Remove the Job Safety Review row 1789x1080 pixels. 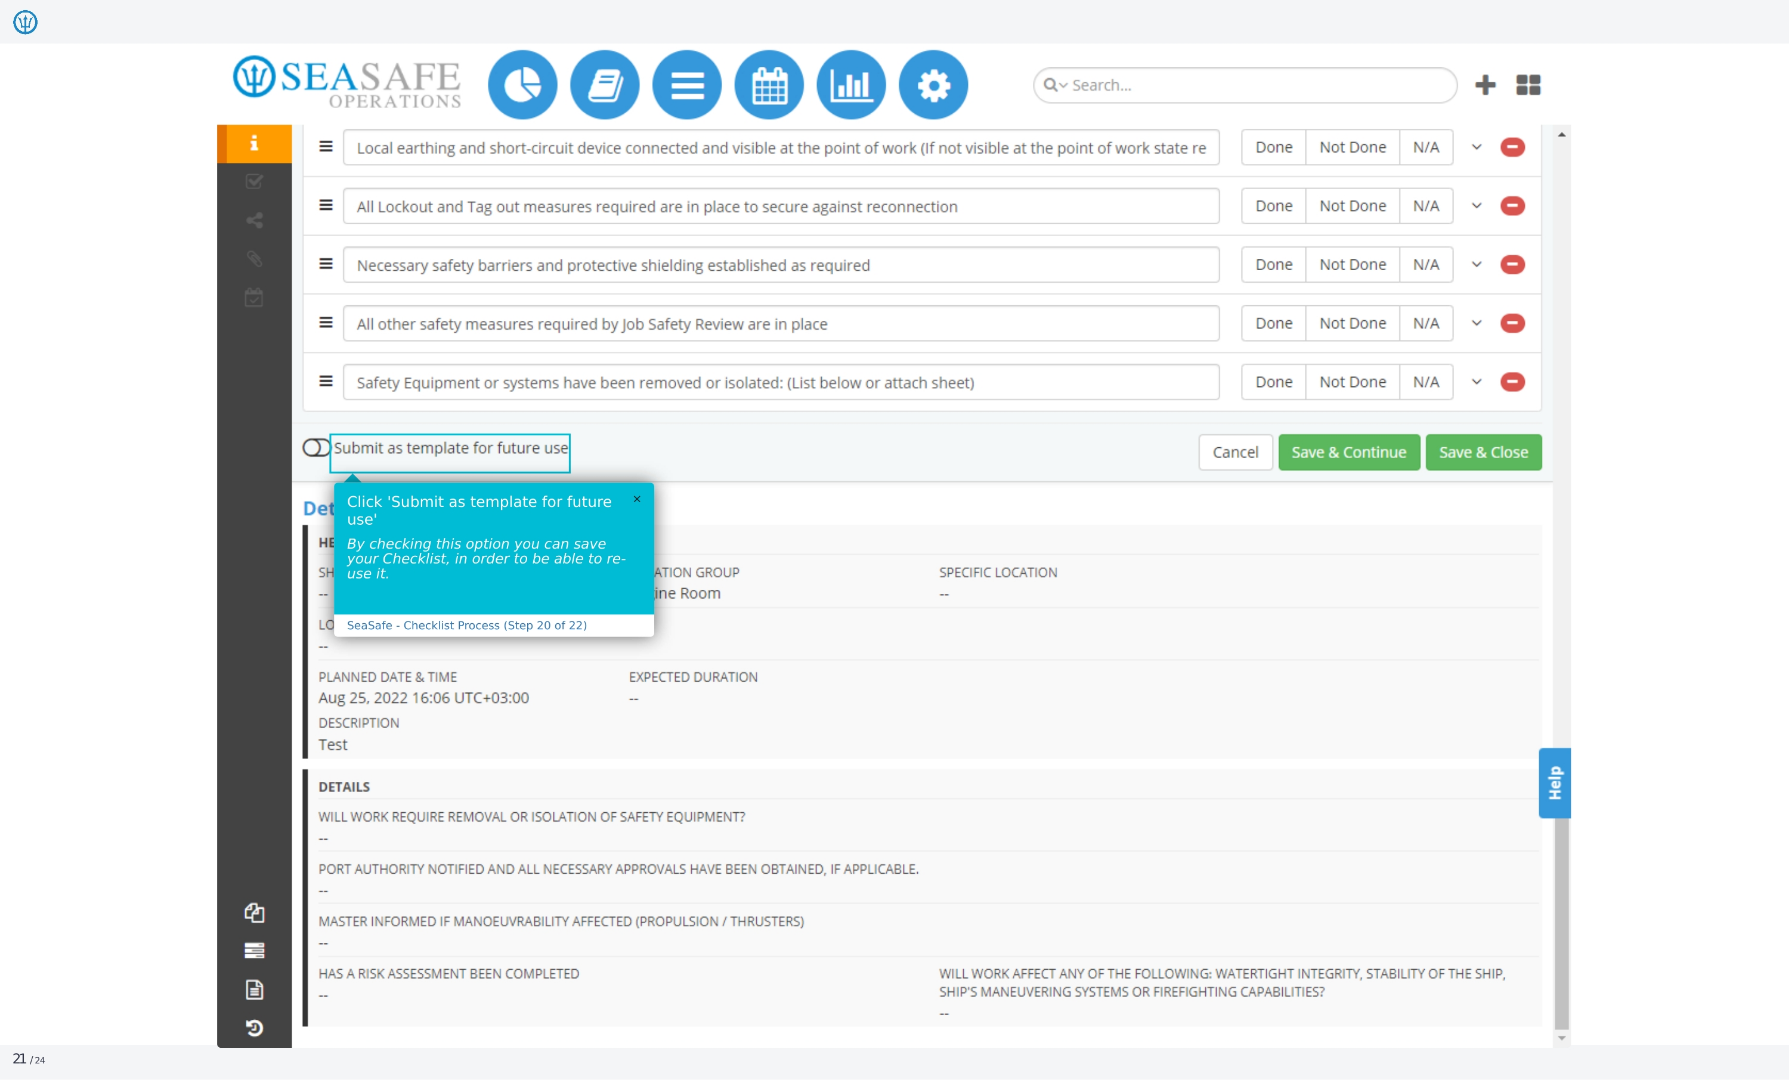click(x=1512, y=323)
